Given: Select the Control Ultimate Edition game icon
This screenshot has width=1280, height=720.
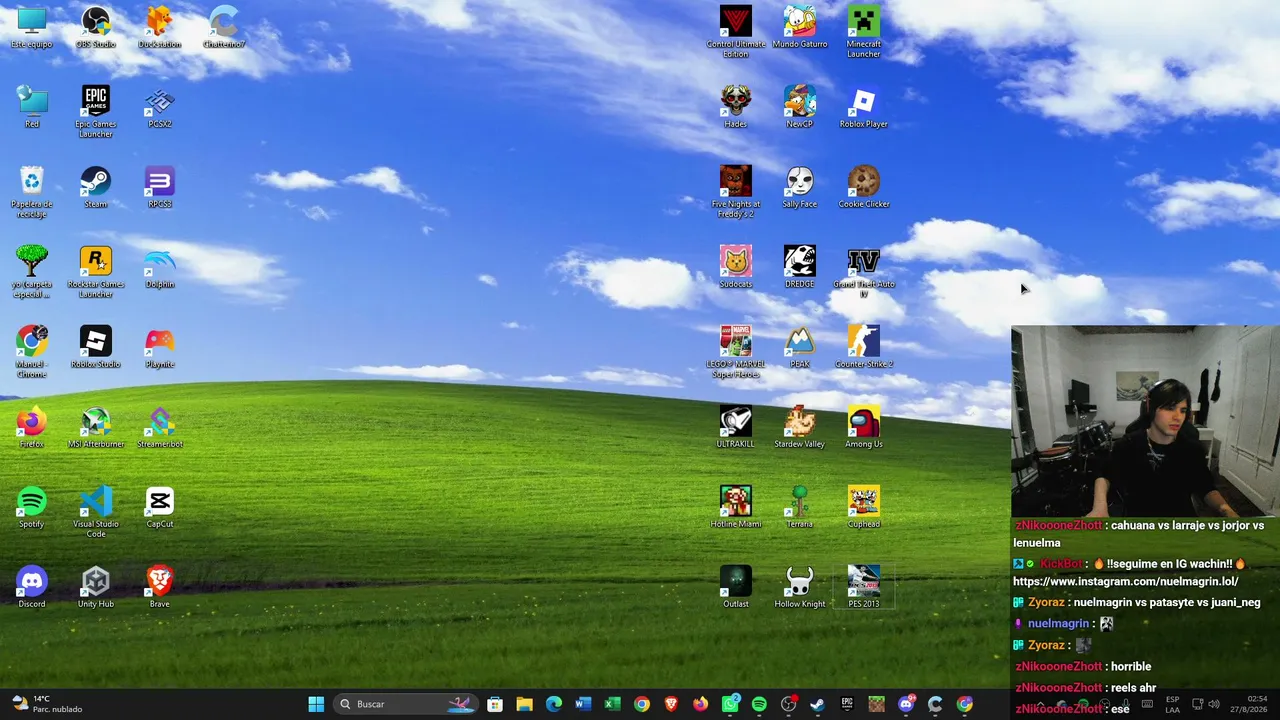Looking at the screenshot, I should 736,32.
